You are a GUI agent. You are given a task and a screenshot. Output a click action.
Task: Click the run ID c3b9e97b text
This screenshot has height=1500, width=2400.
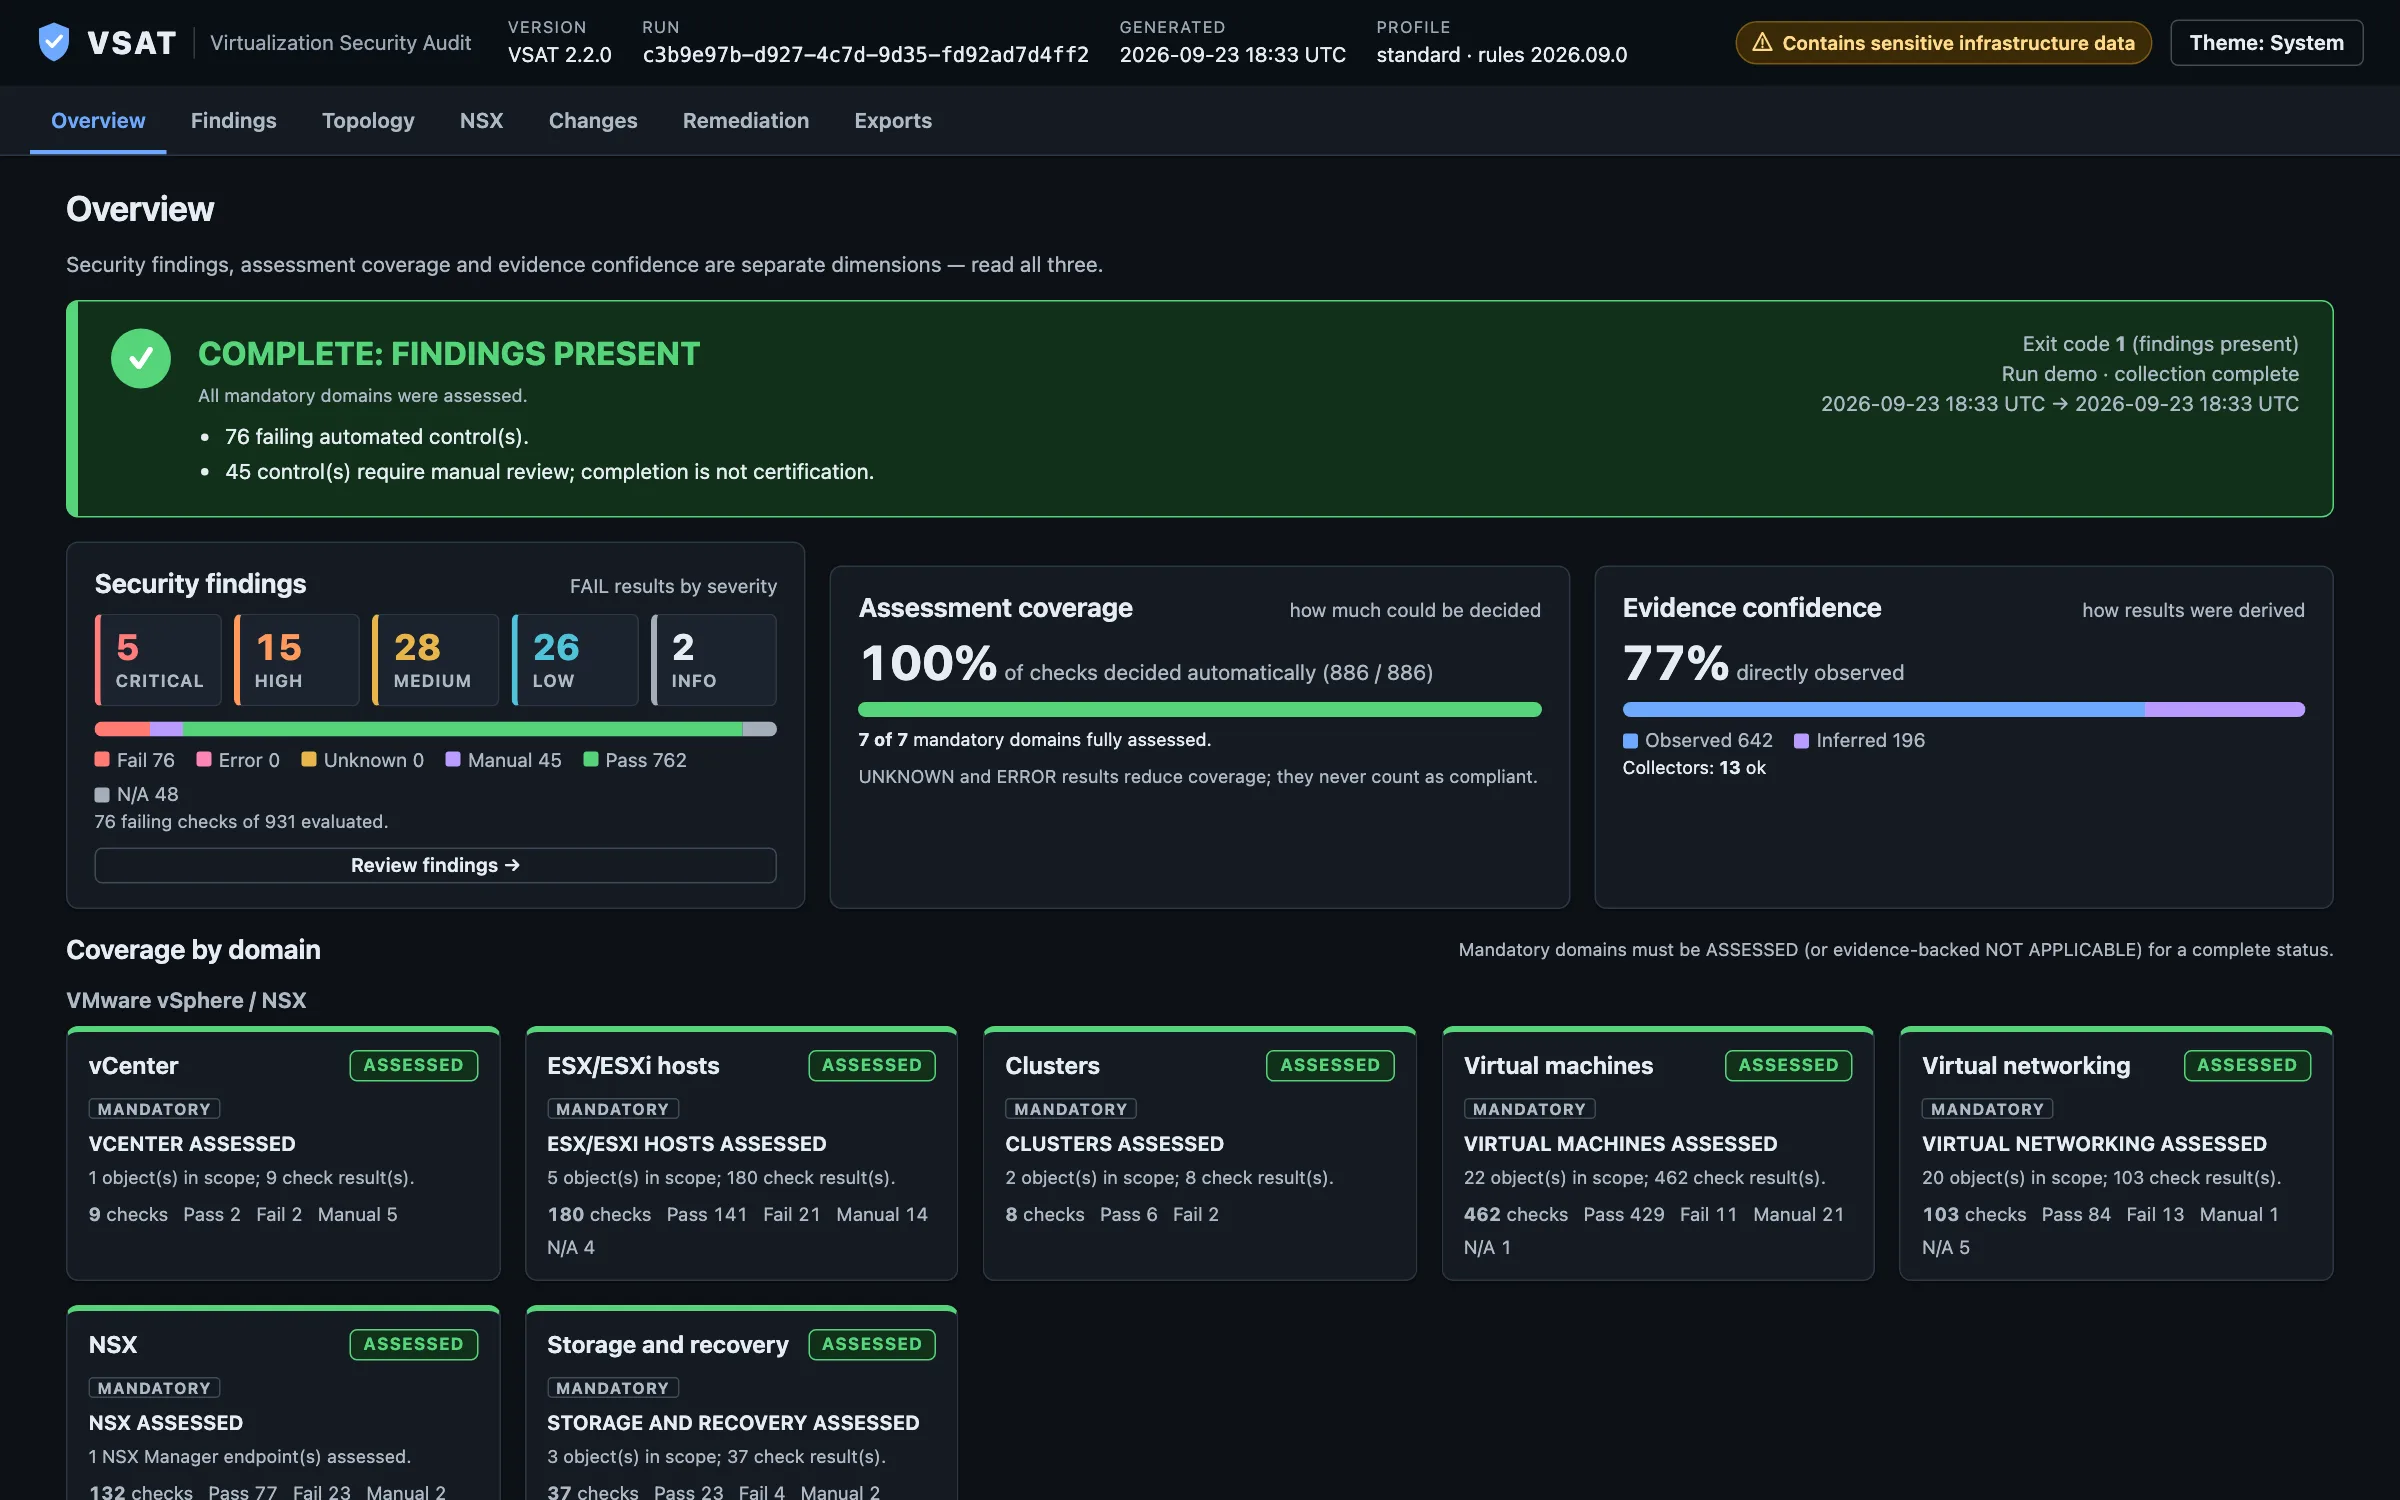click(x=865, y=55)
